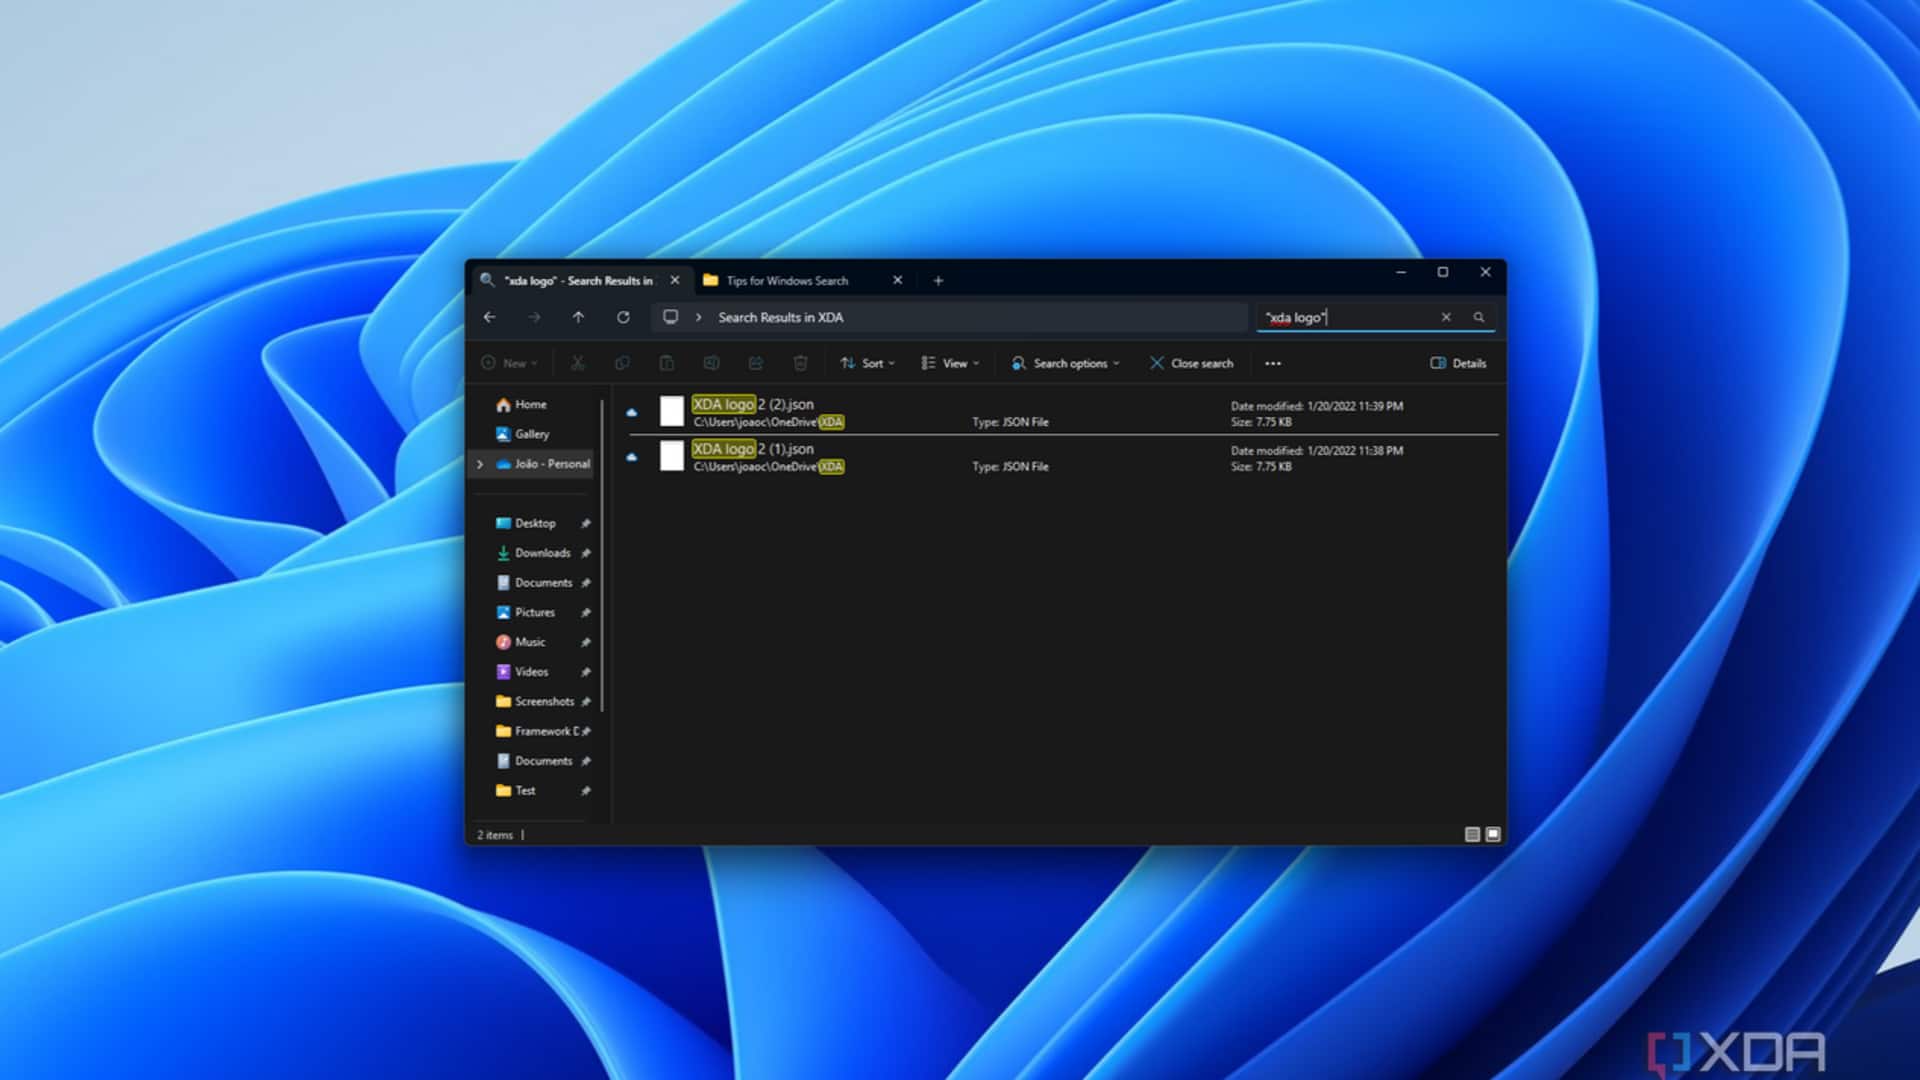Viewport: 1920px width, 1080px height.
Task: Click the Copy icon in toolbar
Action: [622, 363]
